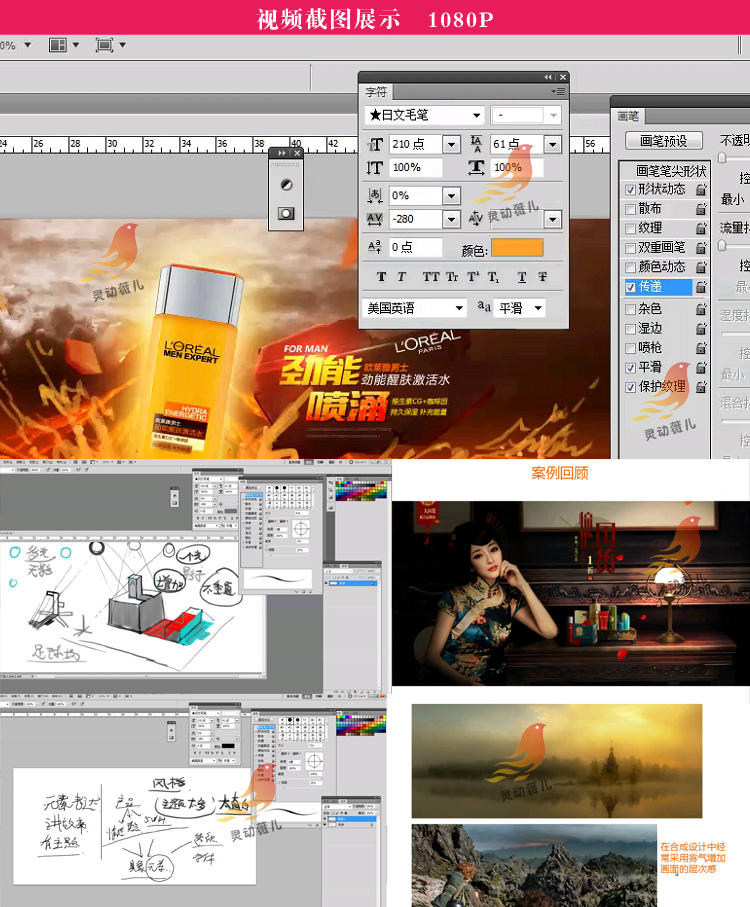The image size is (750, 907).
Task: Open Screen Mode dropdown arrow
Action: 122,45
